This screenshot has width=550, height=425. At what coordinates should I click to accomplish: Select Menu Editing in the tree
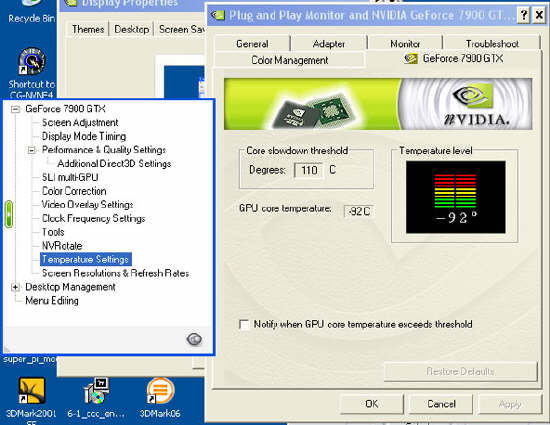52,301
